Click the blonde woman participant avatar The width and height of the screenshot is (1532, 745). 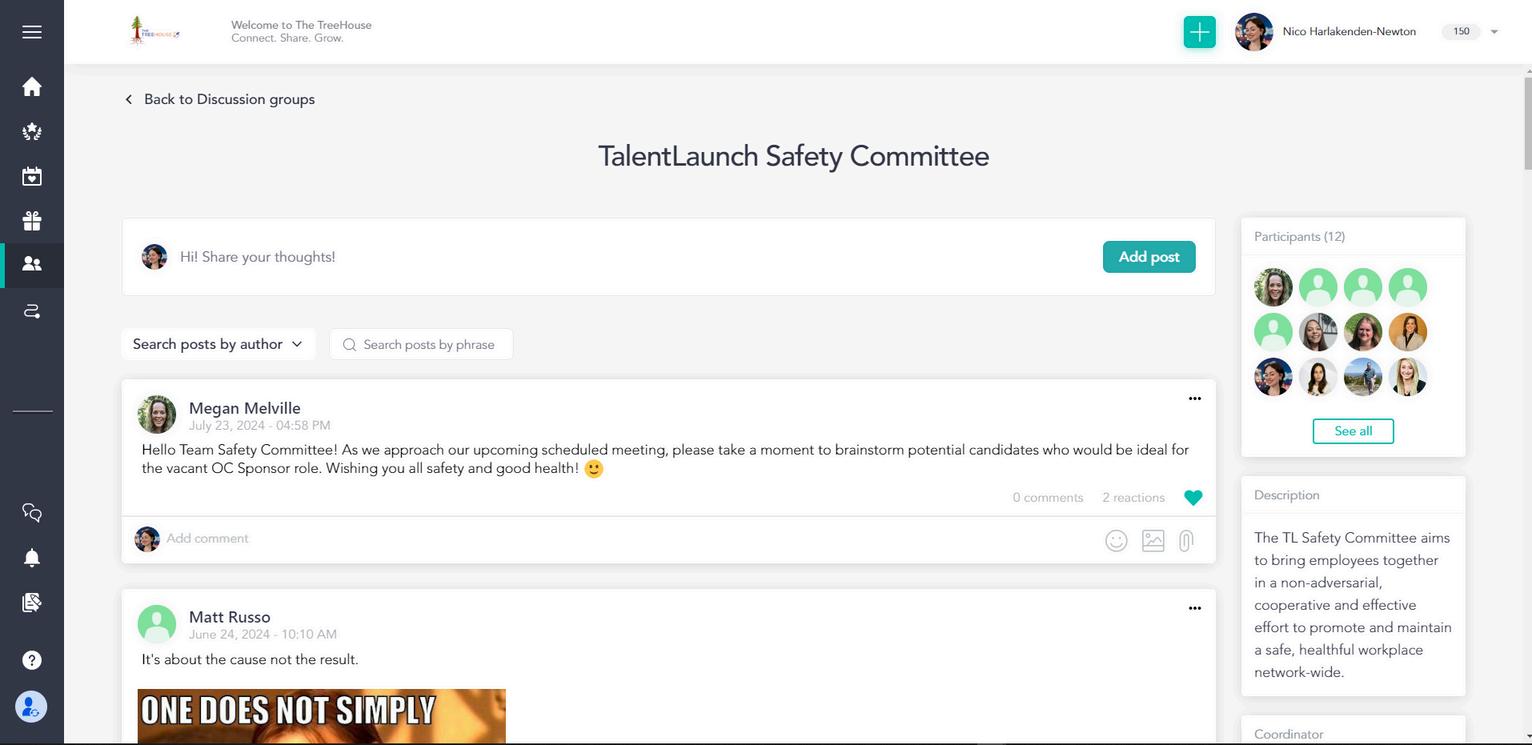coord(1408,377)
